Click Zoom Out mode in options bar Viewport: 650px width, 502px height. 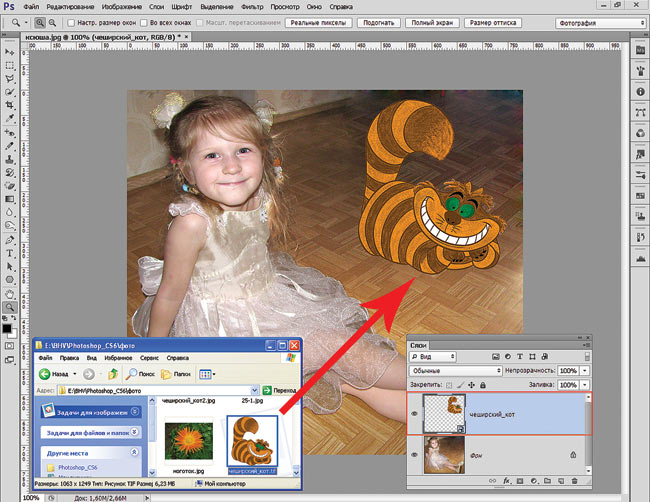pos(52,23)
